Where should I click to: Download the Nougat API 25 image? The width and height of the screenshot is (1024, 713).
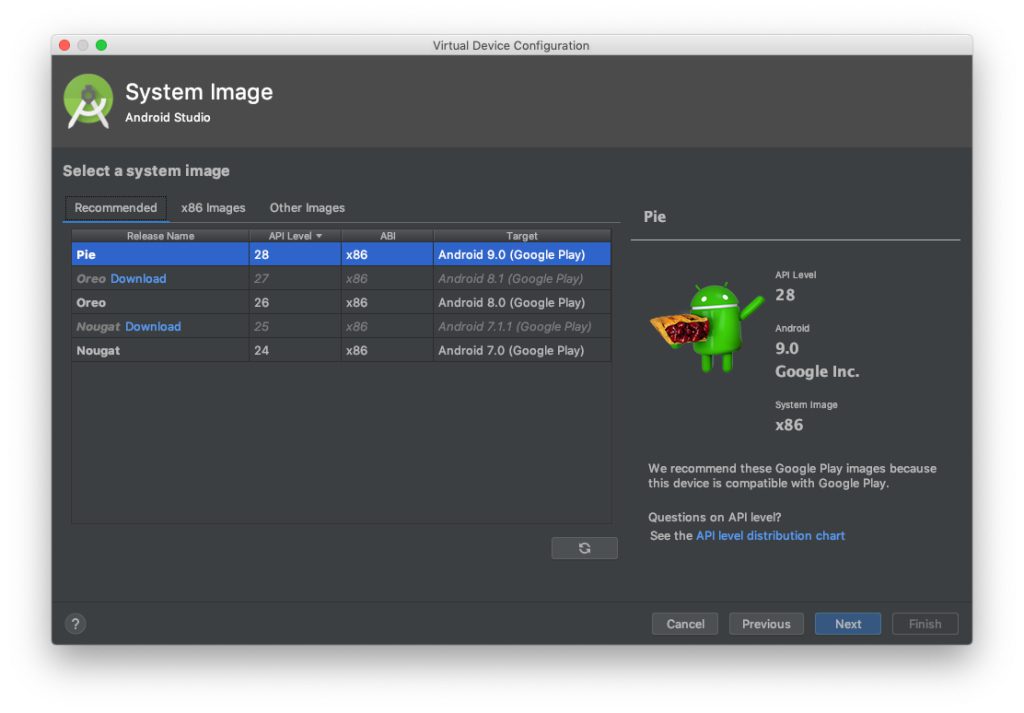[x=153, y=326]
